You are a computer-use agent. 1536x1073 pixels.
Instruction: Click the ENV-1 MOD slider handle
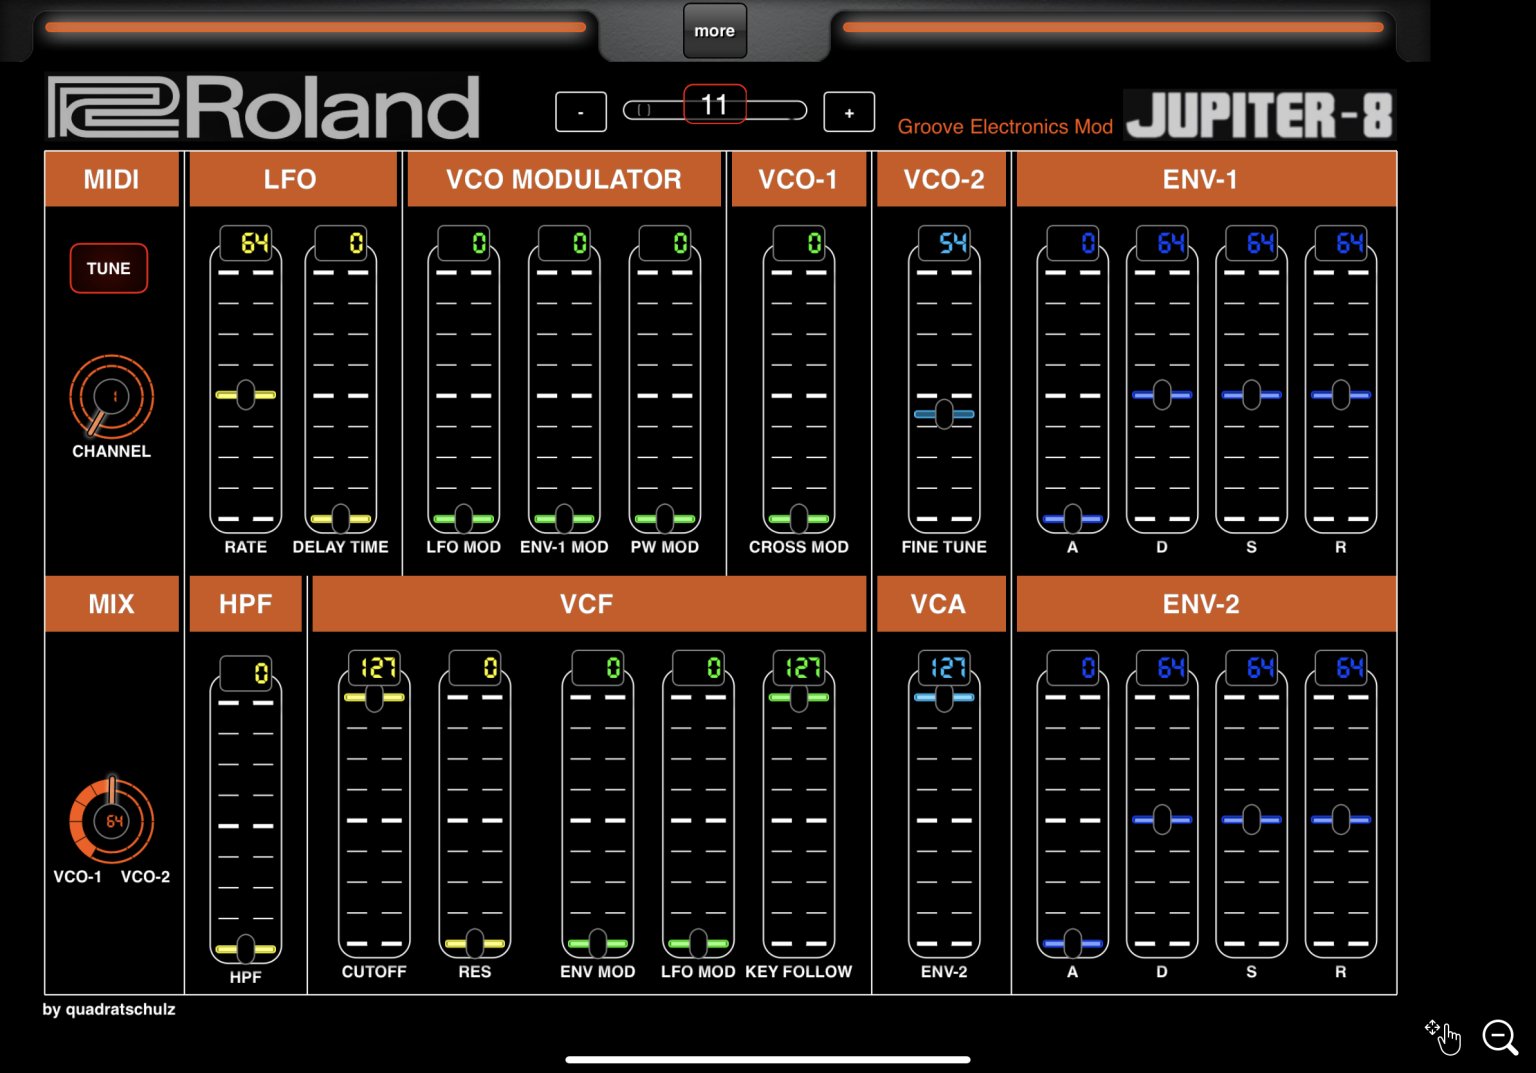[x=564, y=518]
